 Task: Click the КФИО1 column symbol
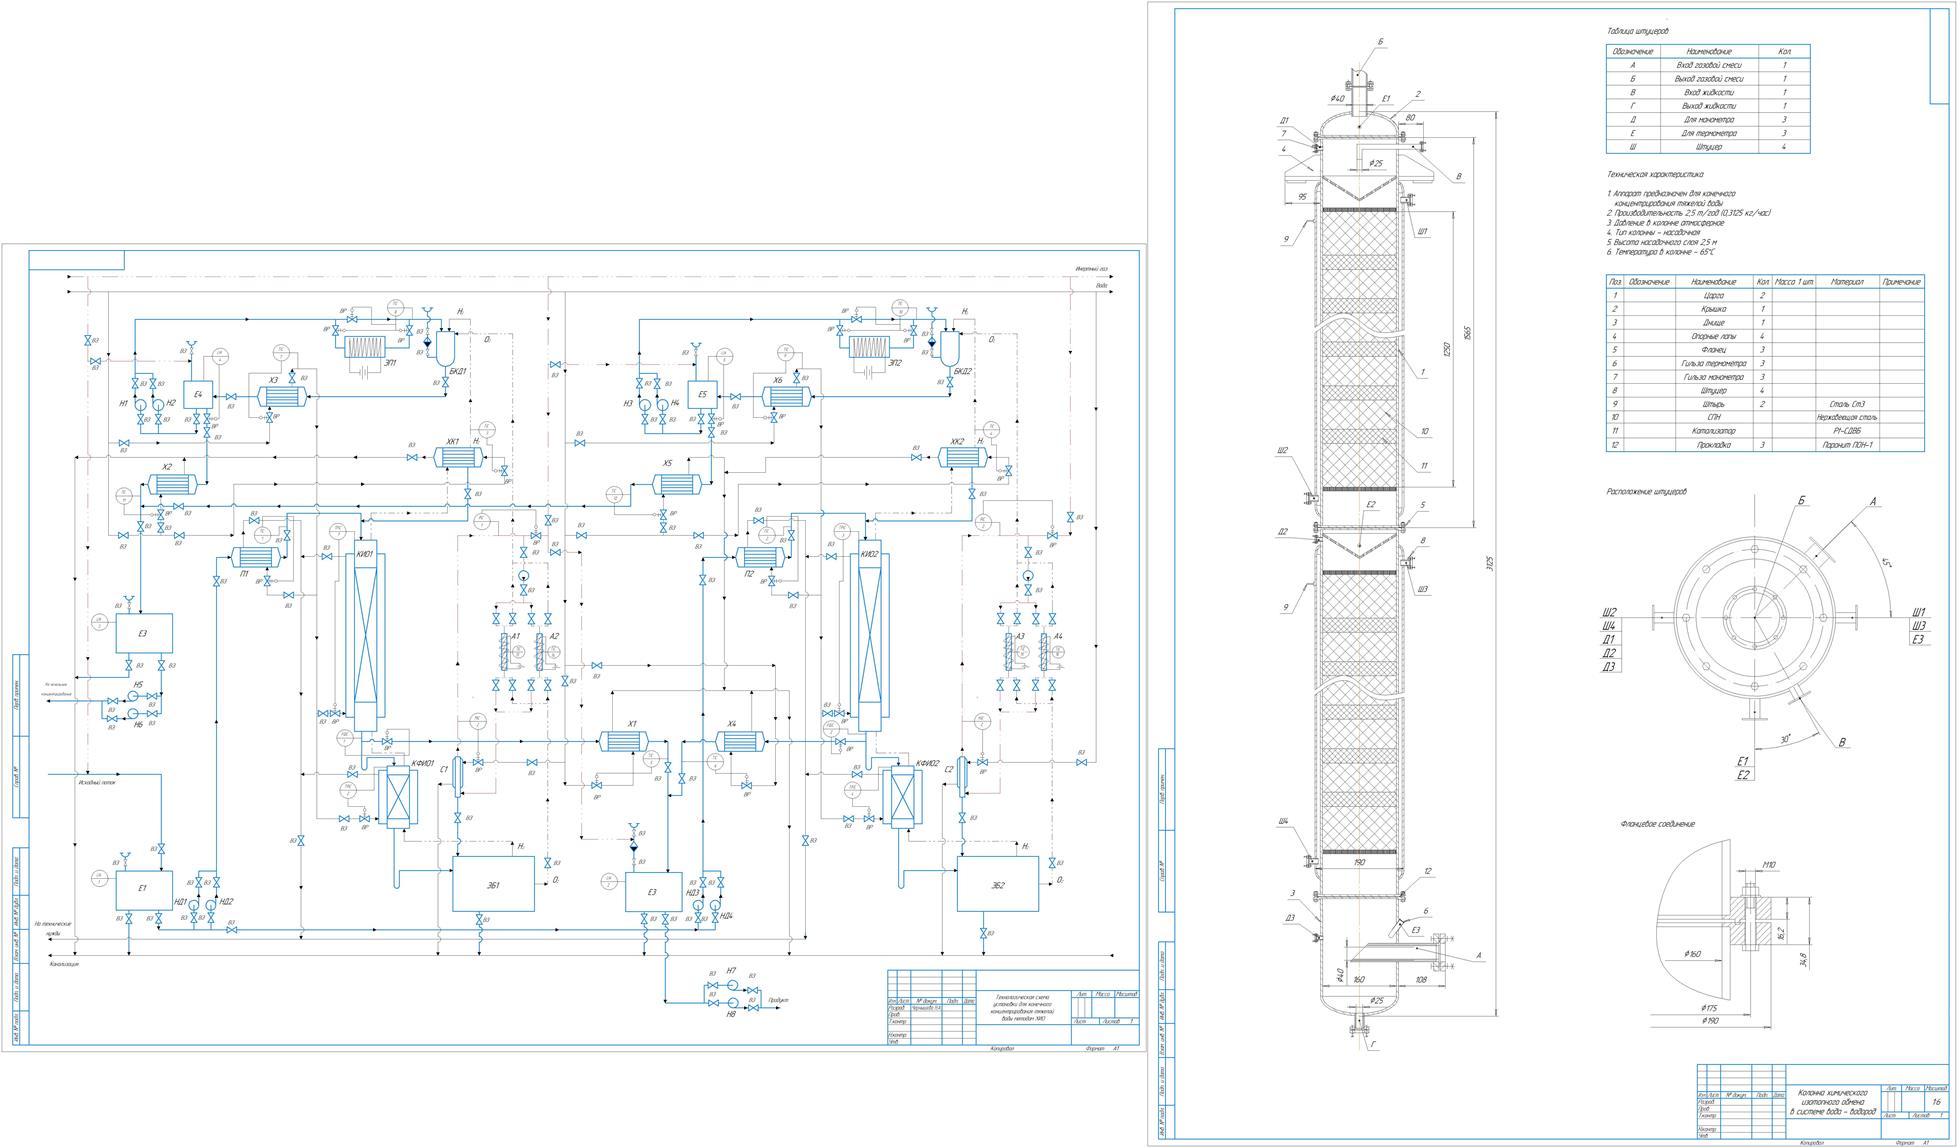pos(397,797)
